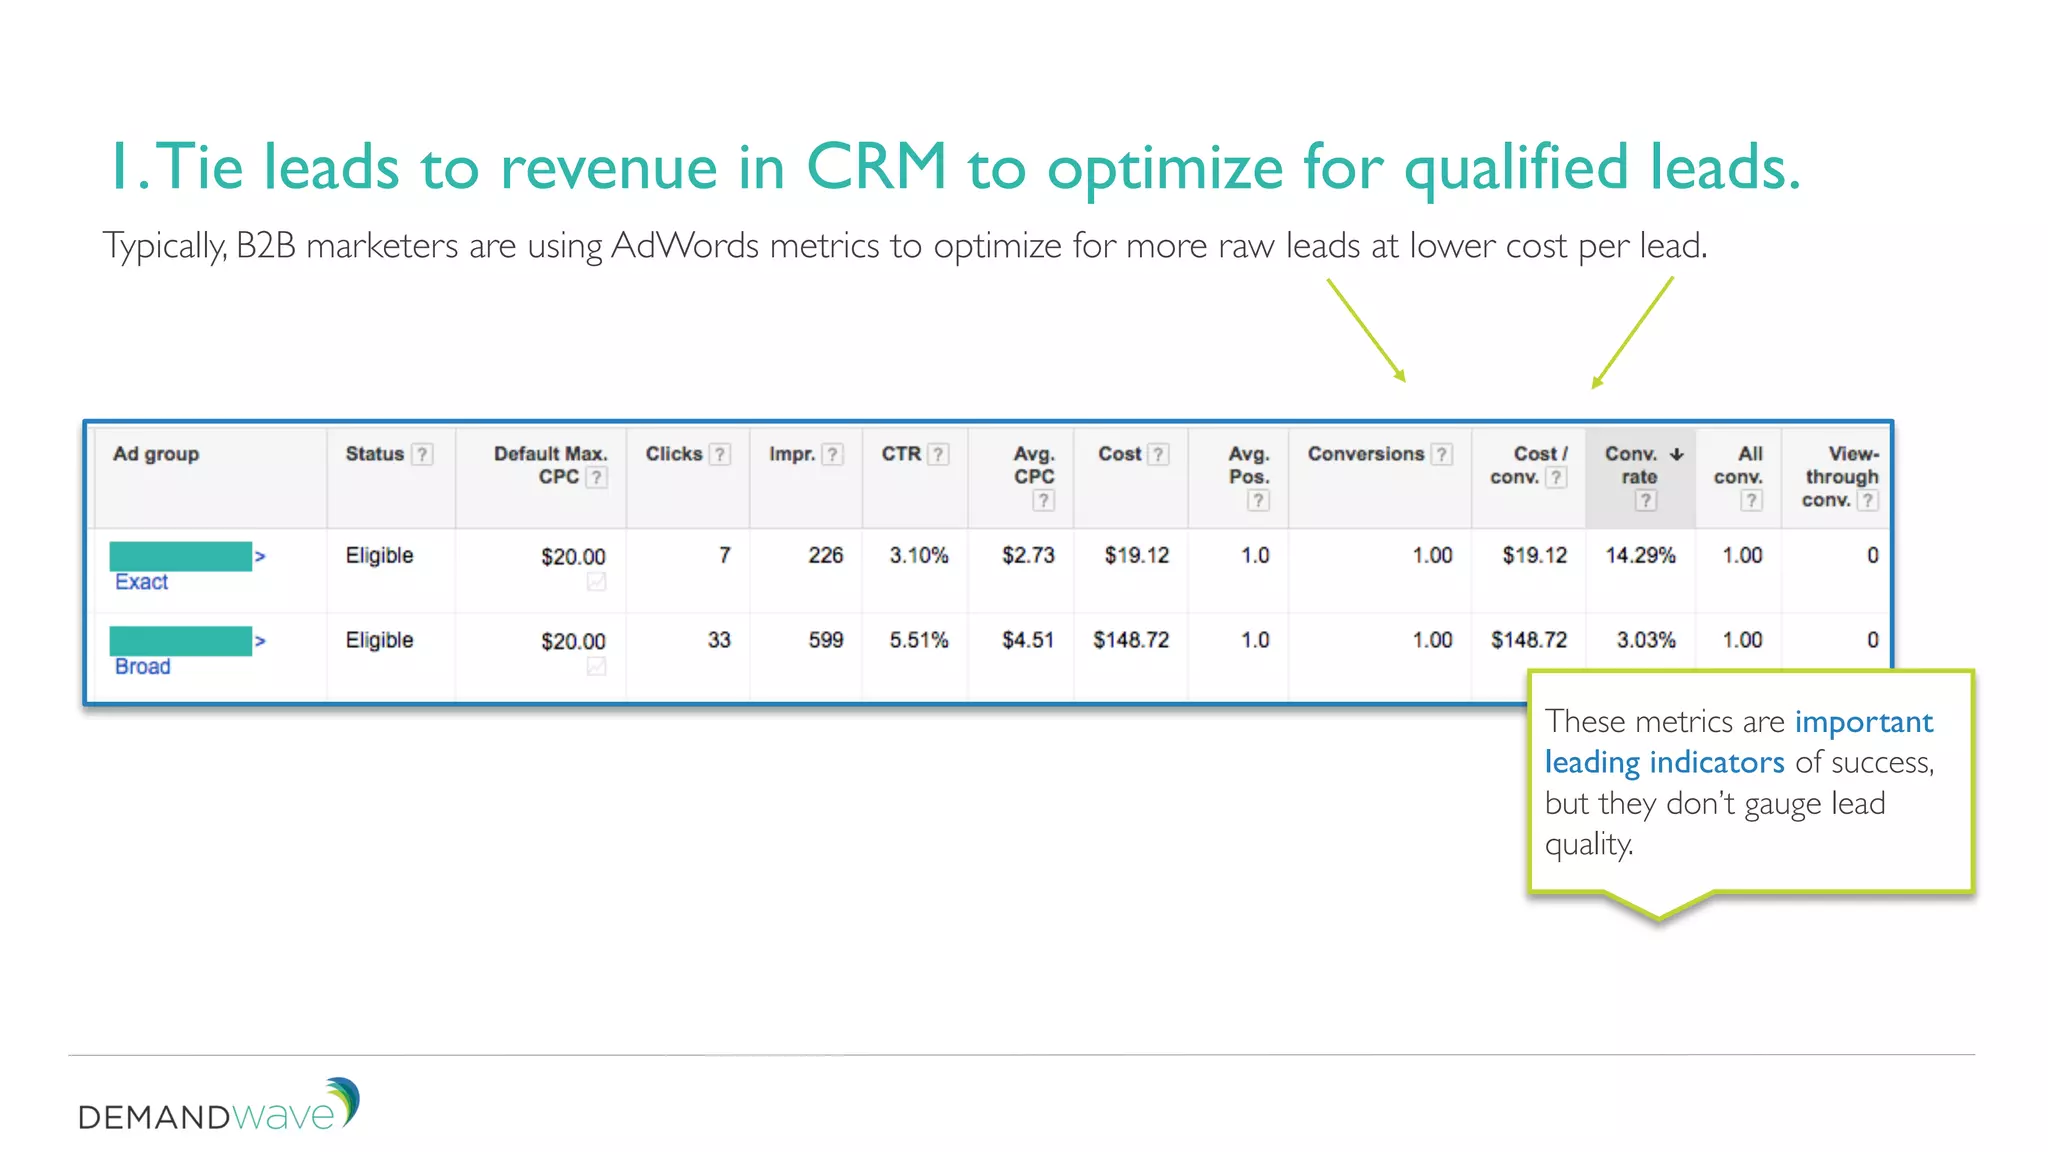This screenshot has width=2048, height=1152.
Task: Click the View-through conv. help icon
Action: click(x=1868, y=500)
